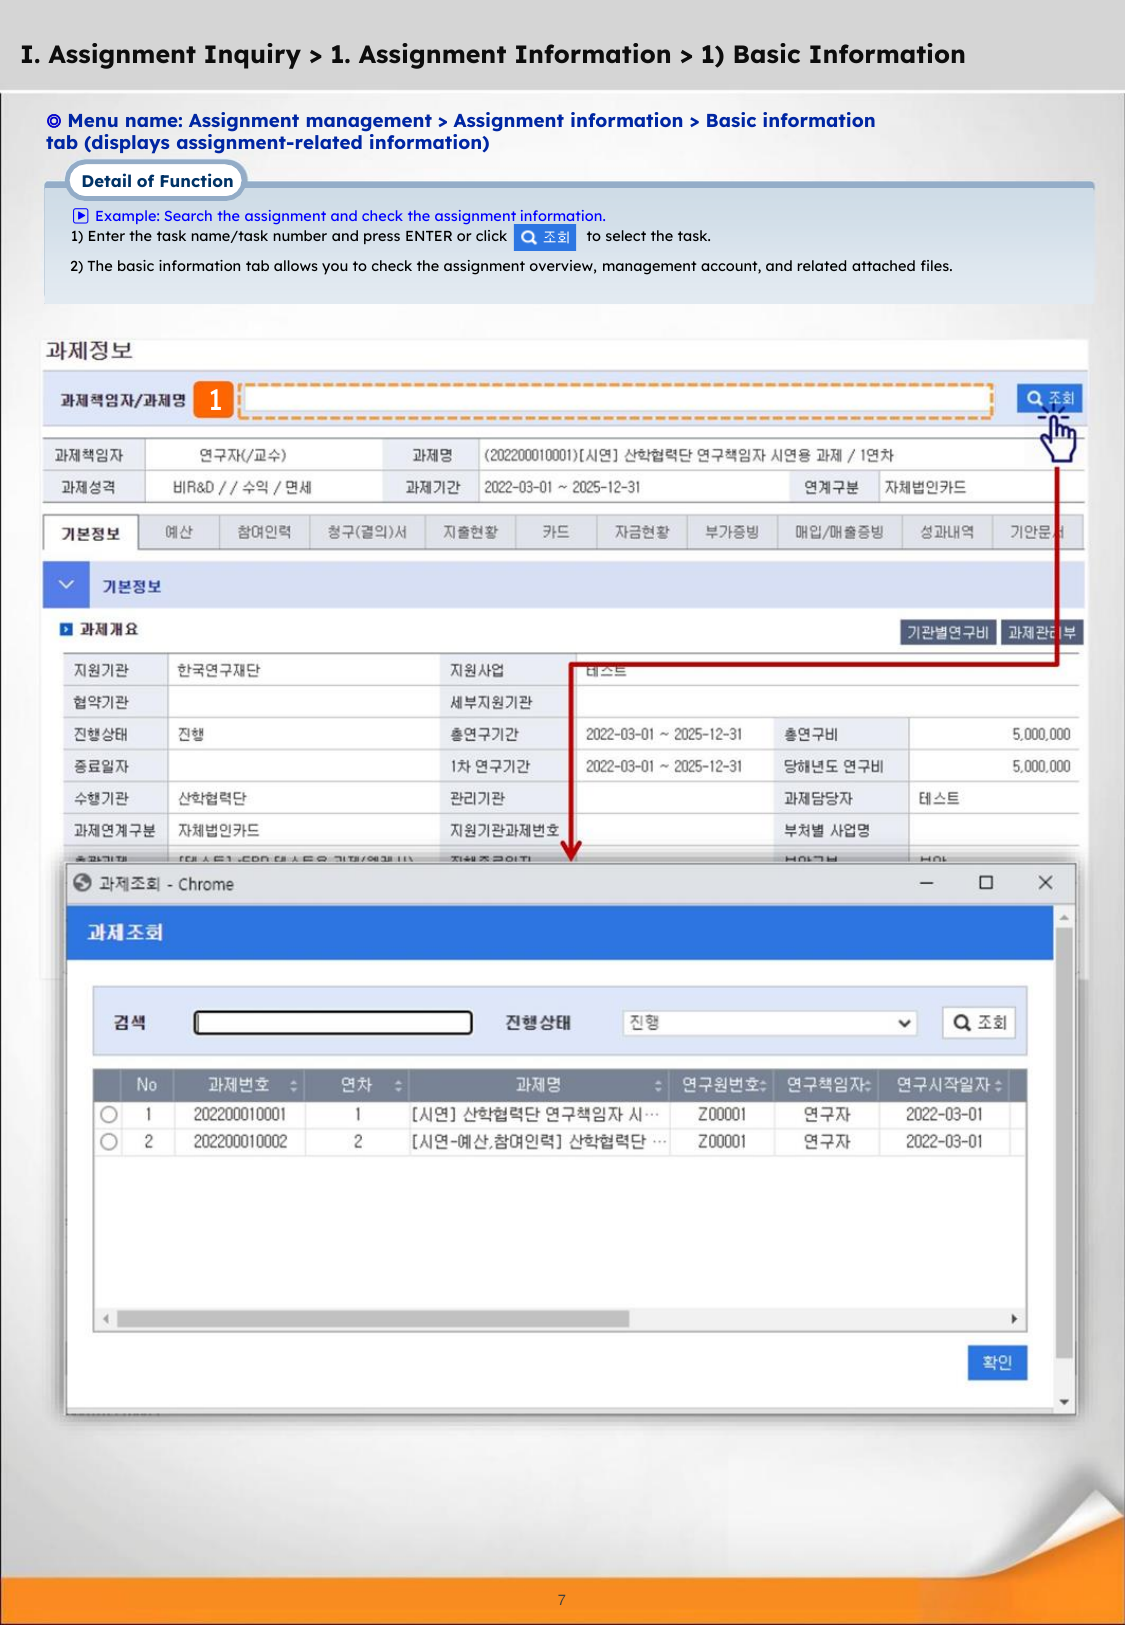Click the 기관별연구비 button
Image resolution: width=1125 pixels, height=1626 pixels.
[x=947, y=632]
